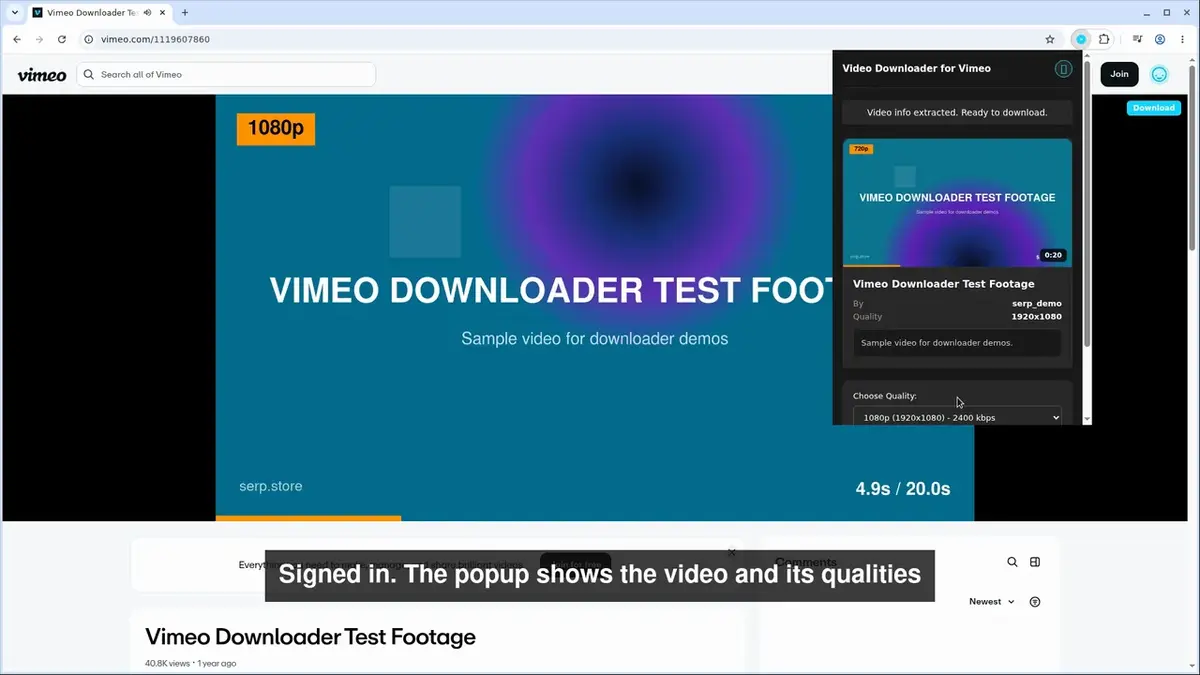
Task: Open the Extensions puzzle-piece menu
Action: click(1104, 39)
